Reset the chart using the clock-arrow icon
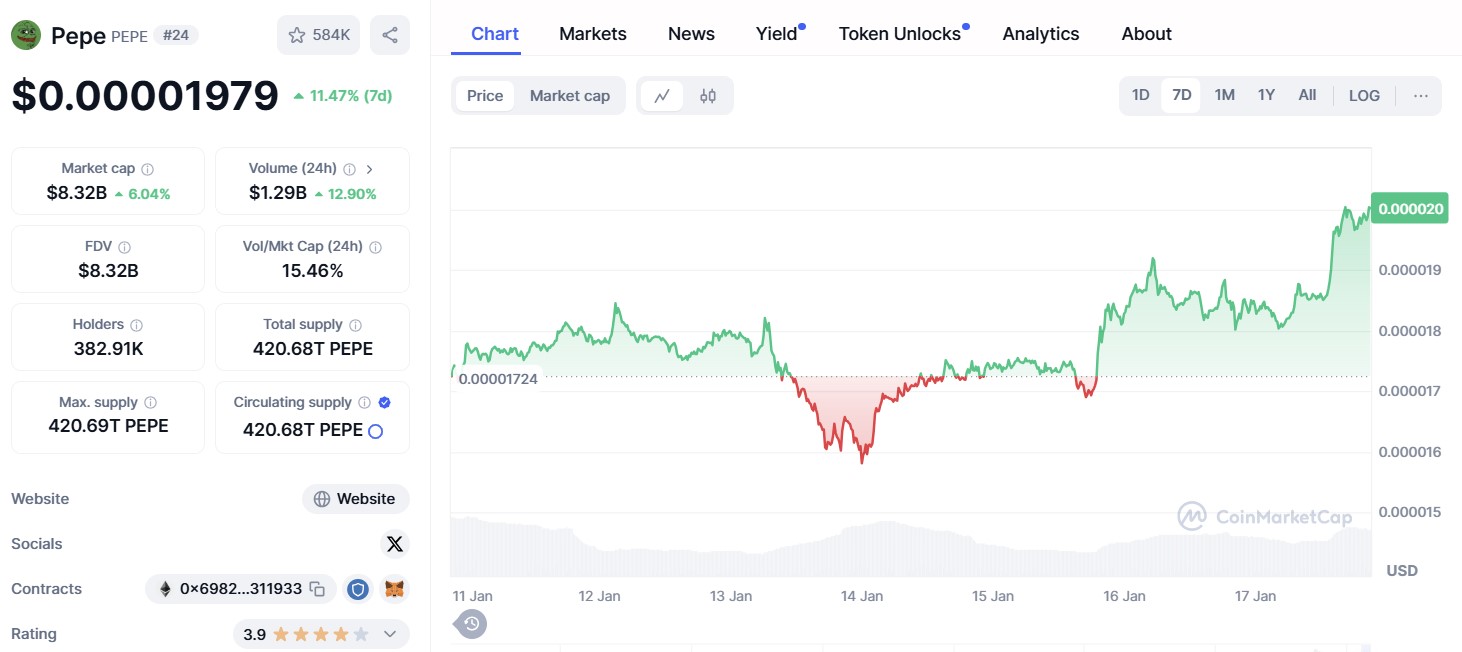 click(469, 623)
